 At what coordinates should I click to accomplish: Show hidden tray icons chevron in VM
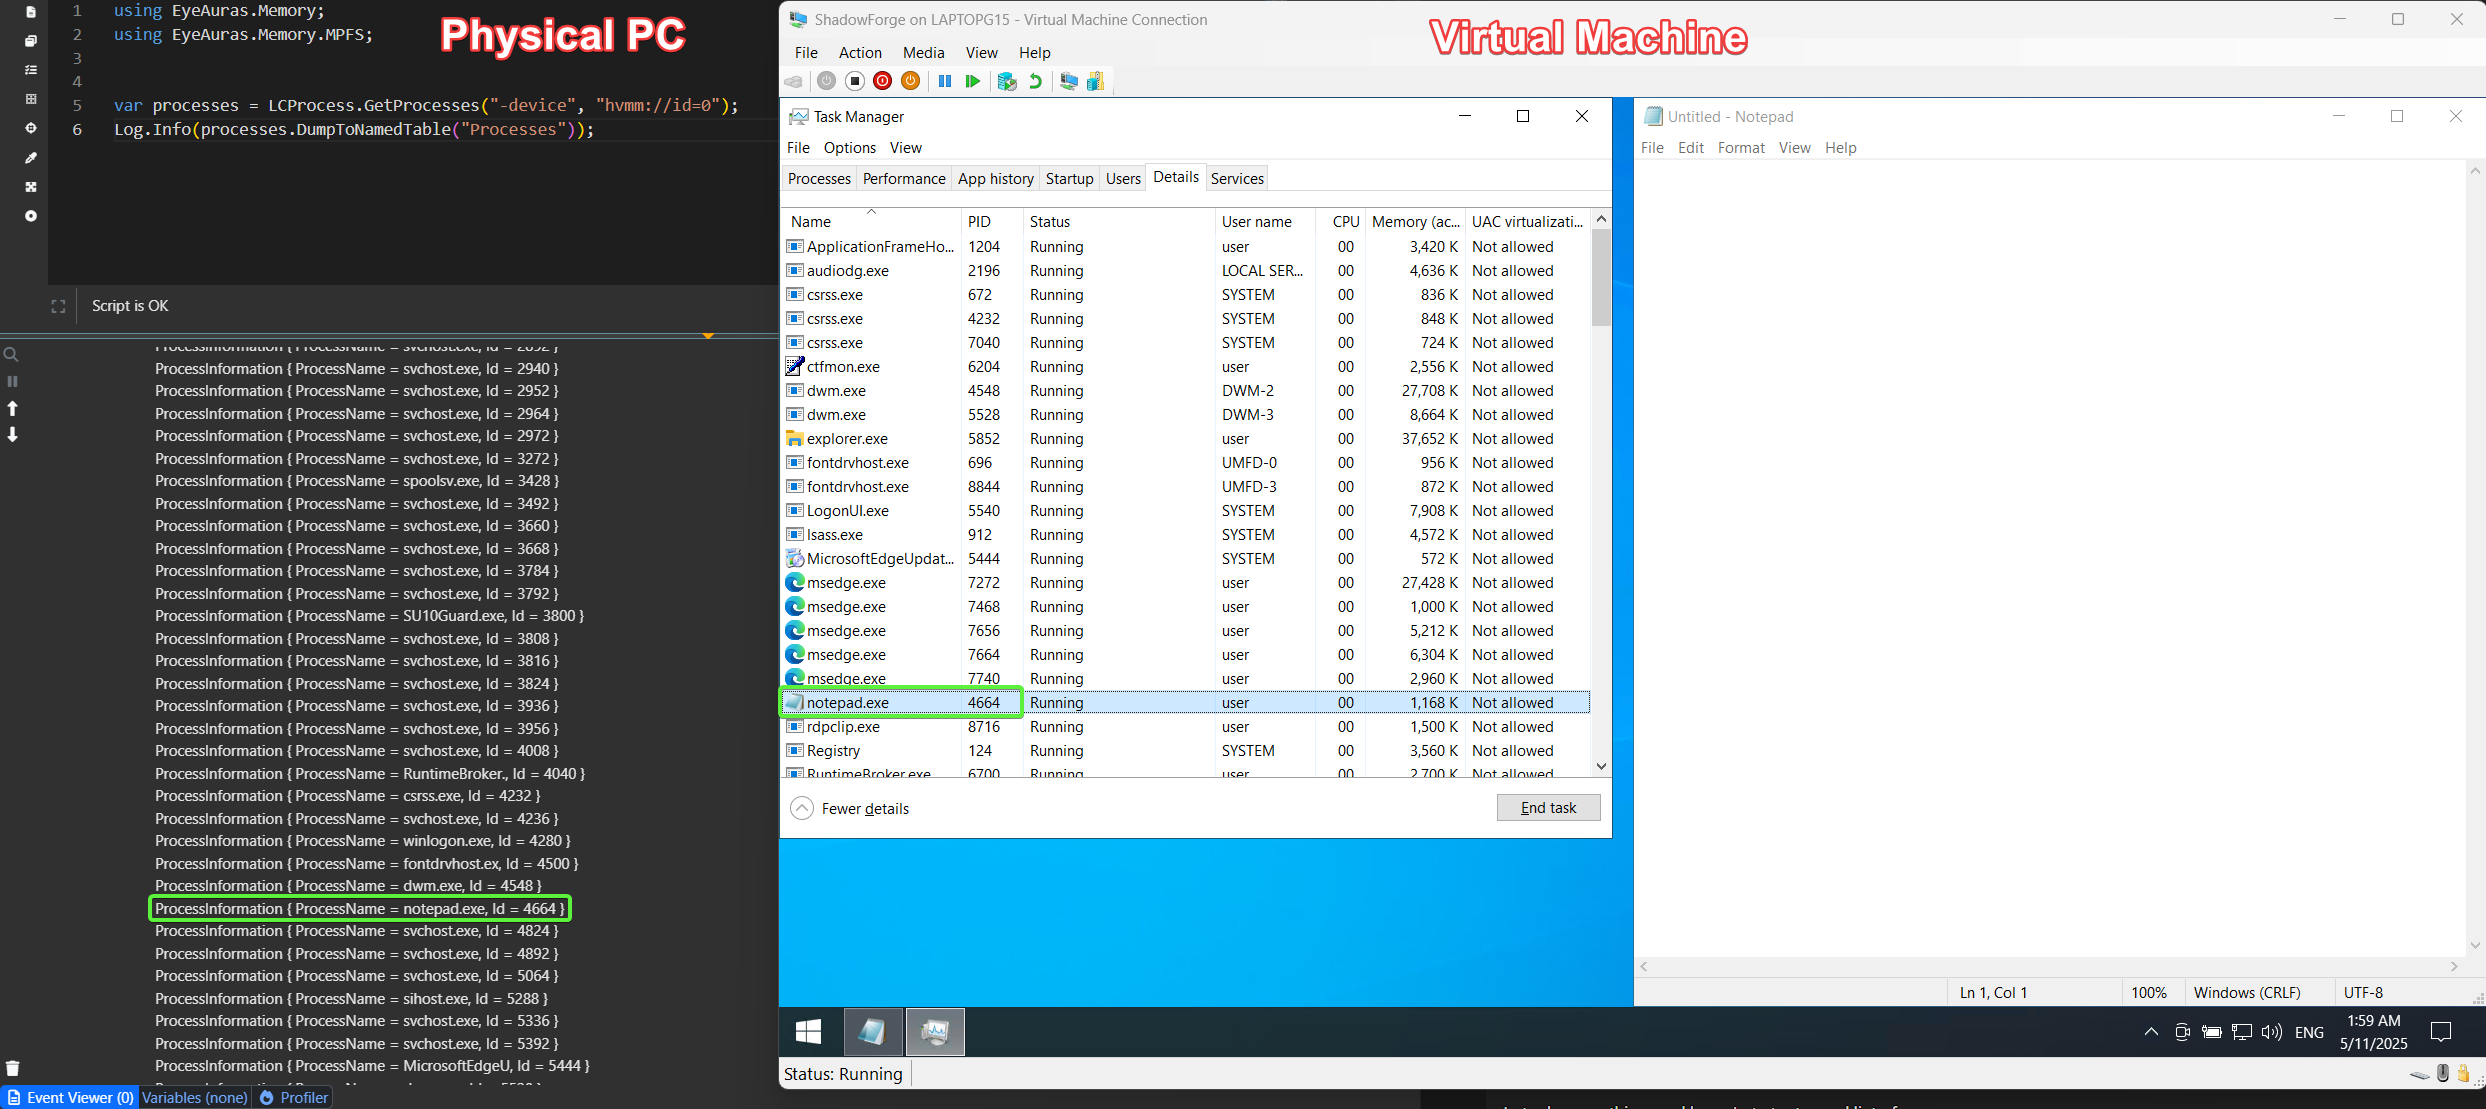(2151, 1032)
